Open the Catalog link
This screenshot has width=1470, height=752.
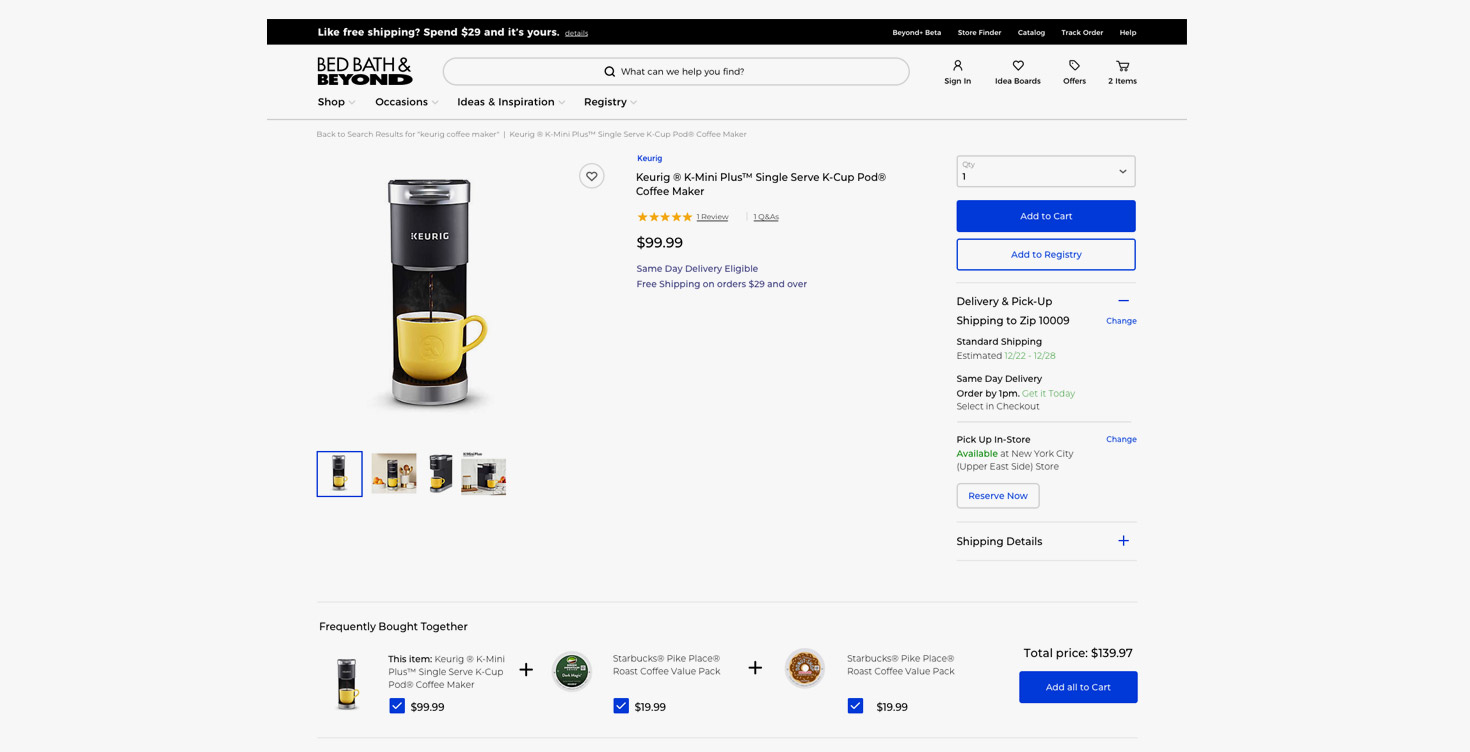tap(1031, 33)
